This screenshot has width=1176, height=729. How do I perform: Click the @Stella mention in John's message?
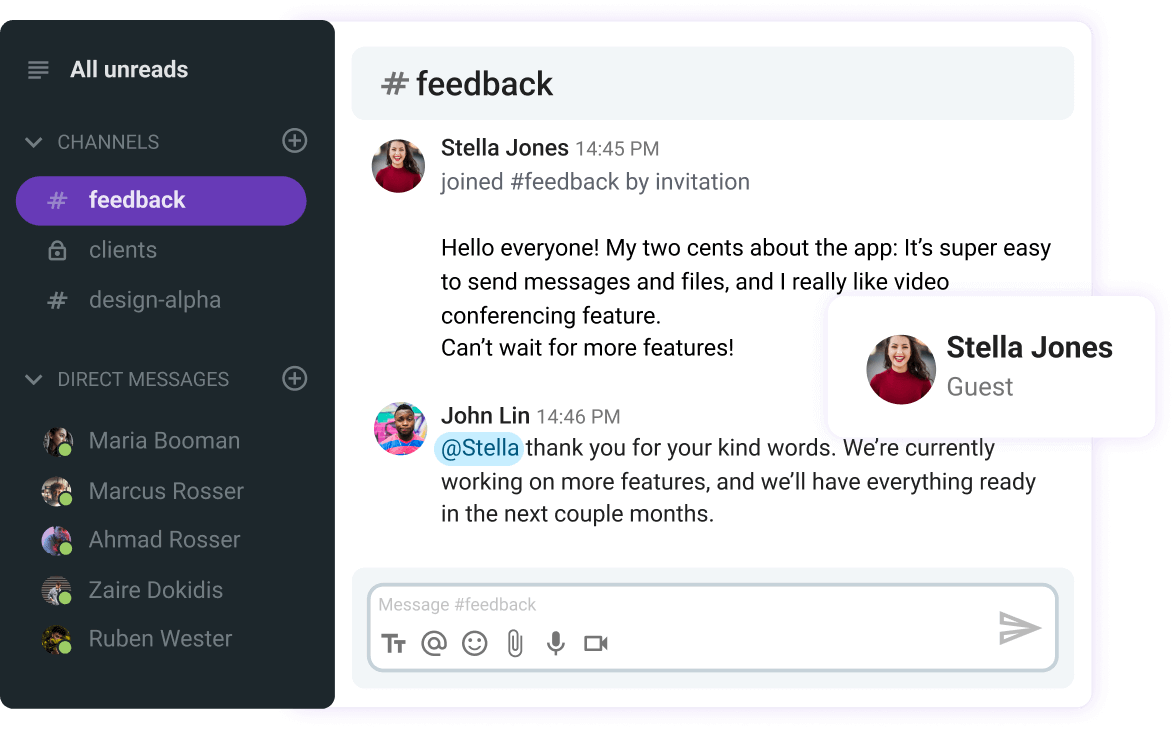(479, 448)
